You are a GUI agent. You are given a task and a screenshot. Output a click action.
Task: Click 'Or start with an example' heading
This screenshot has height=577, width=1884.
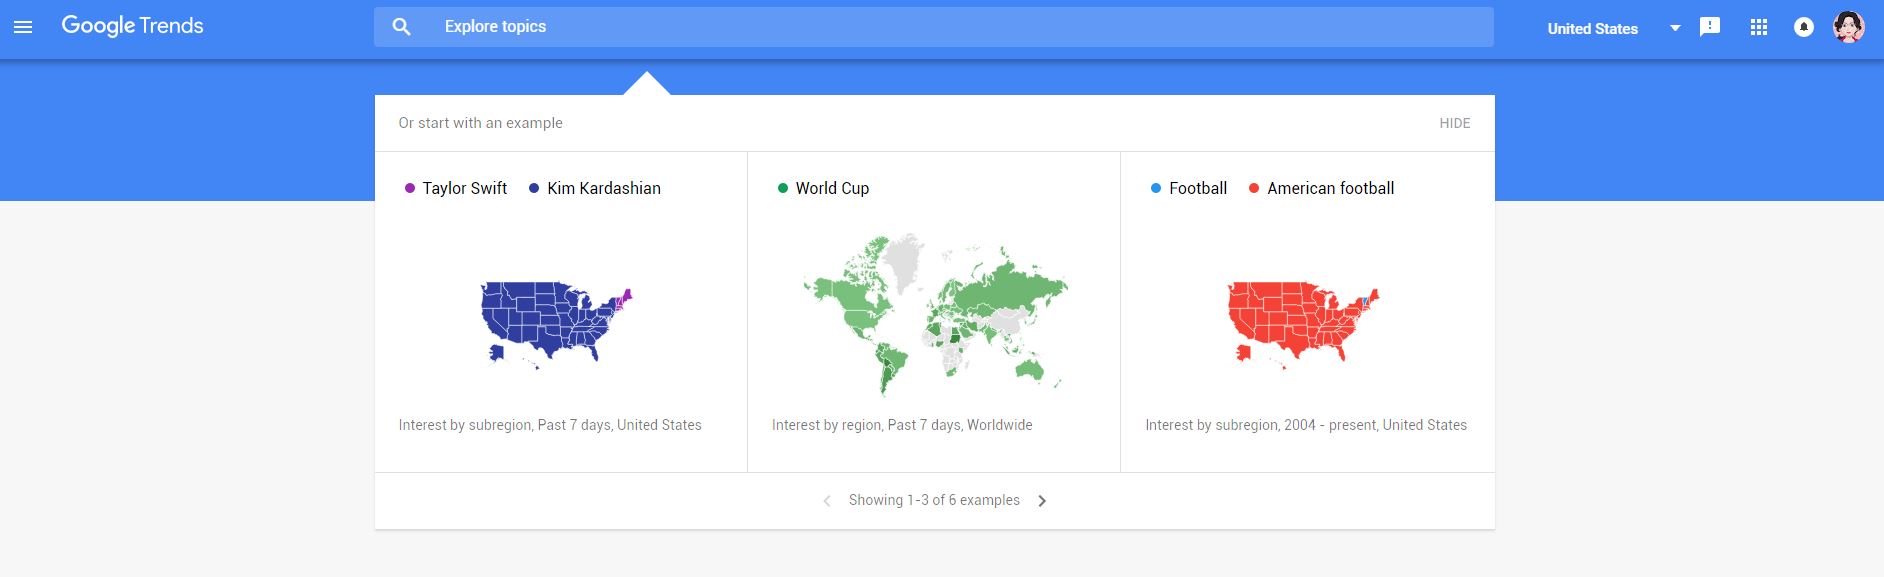[x=480, y=123]
